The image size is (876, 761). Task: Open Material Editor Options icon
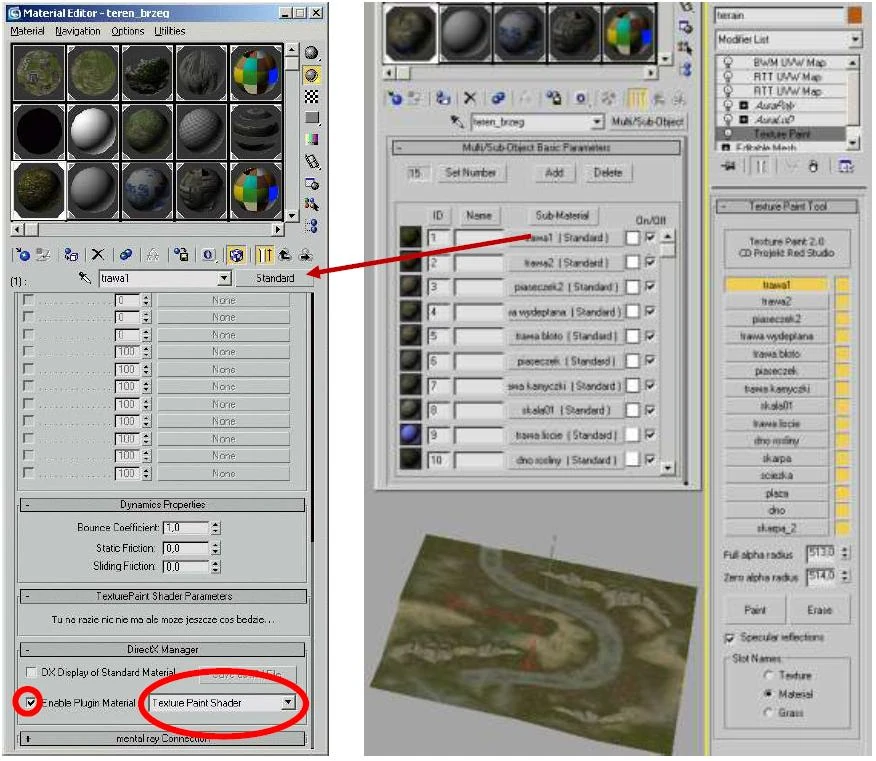click(312, 183)
